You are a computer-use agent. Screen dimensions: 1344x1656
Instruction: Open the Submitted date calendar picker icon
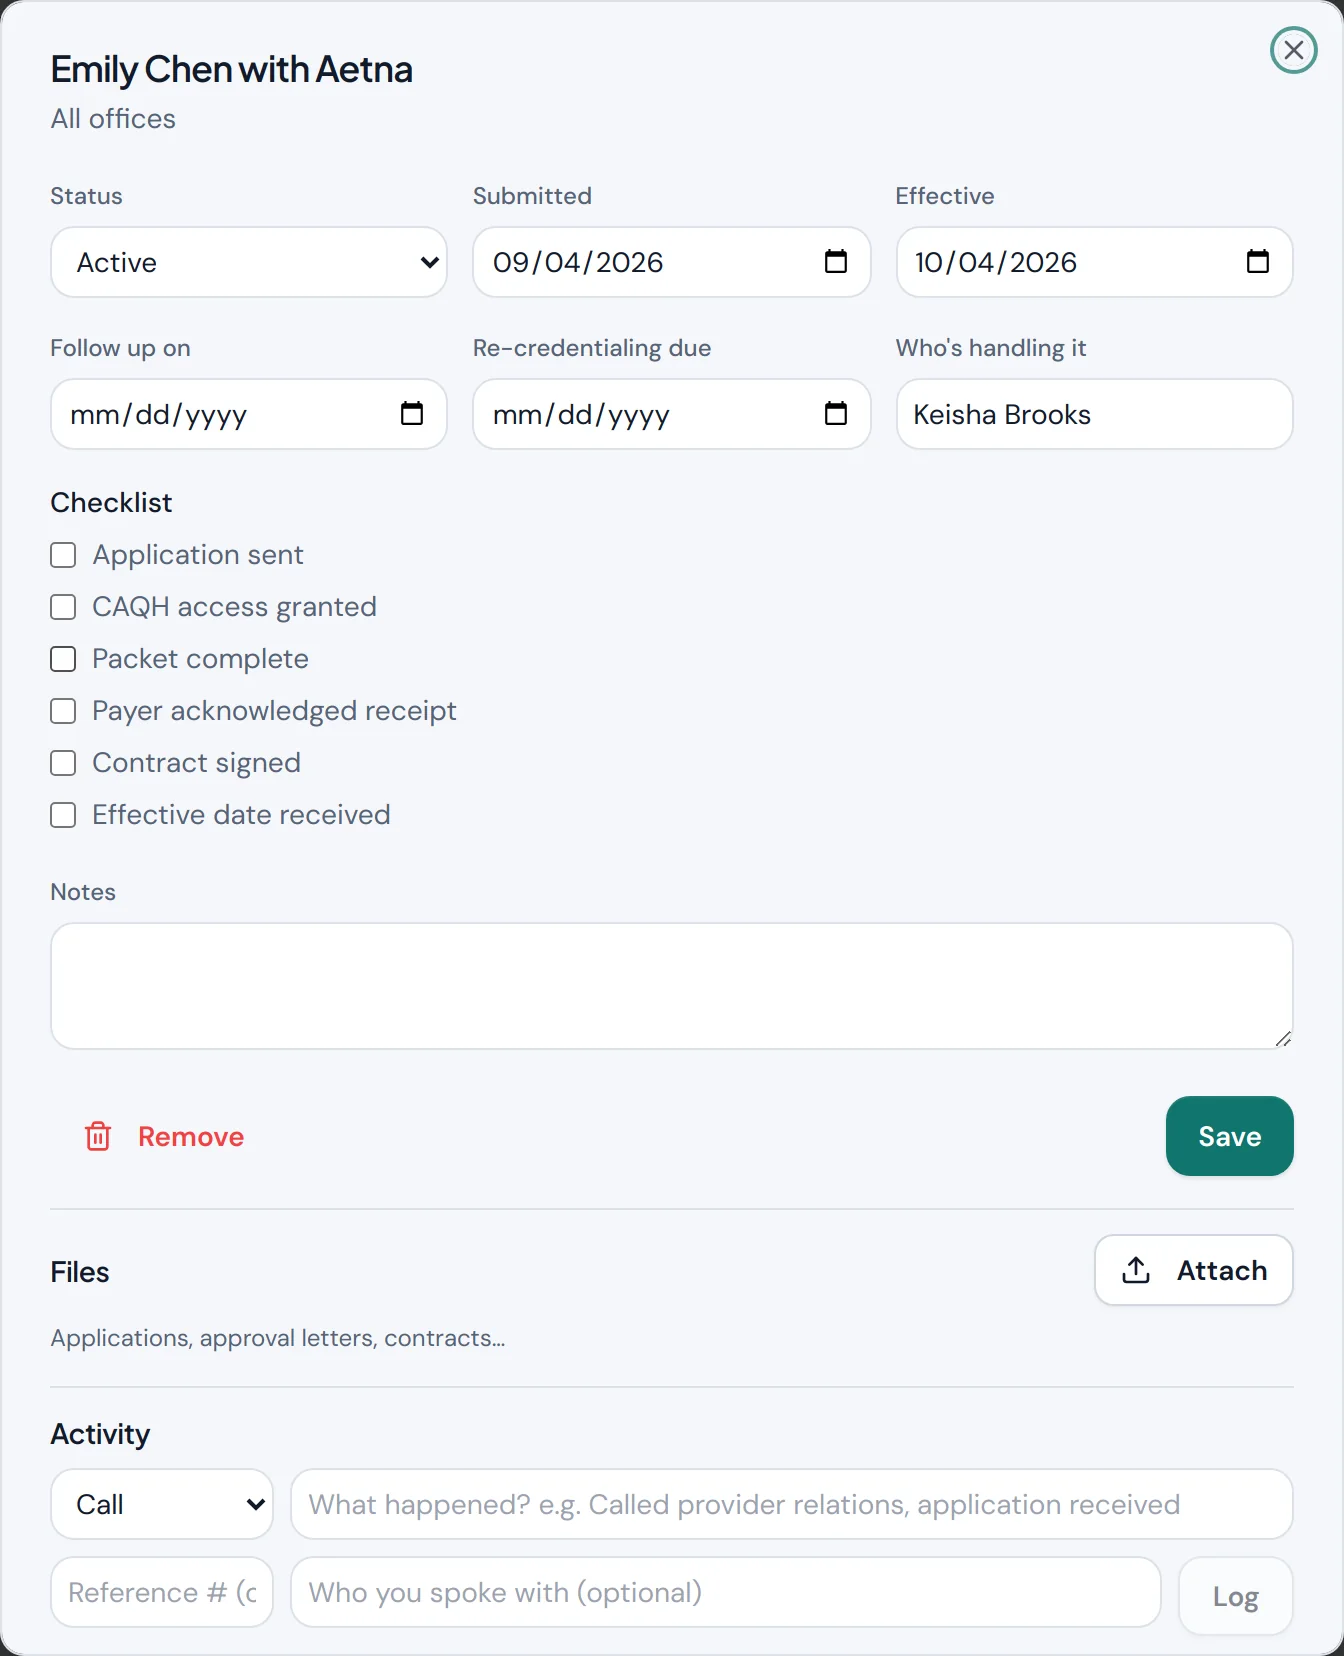(835, 262)
